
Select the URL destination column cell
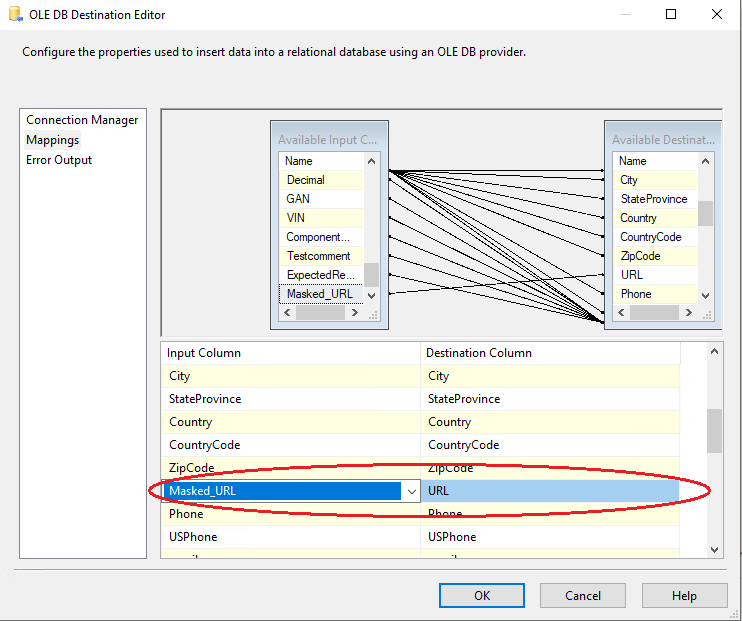[550, 491]
